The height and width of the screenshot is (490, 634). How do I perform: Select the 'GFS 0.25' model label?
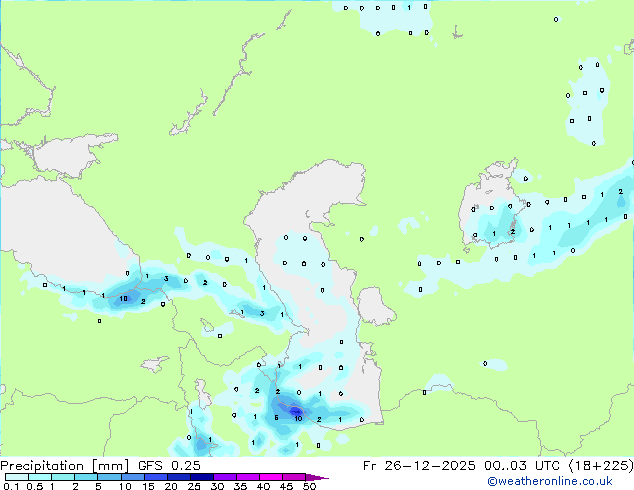click(169, 466)
